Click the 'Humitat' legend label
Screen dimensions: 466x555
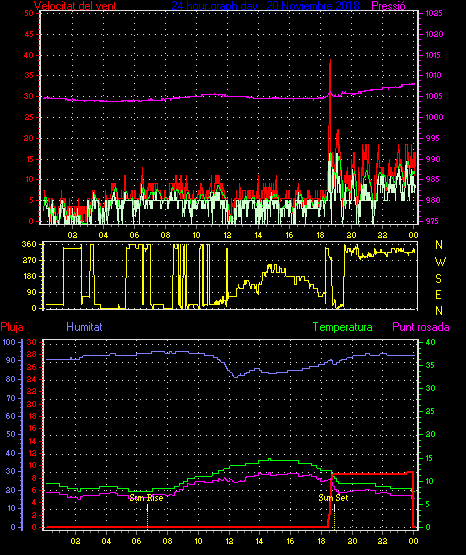(x=84, y=327)
